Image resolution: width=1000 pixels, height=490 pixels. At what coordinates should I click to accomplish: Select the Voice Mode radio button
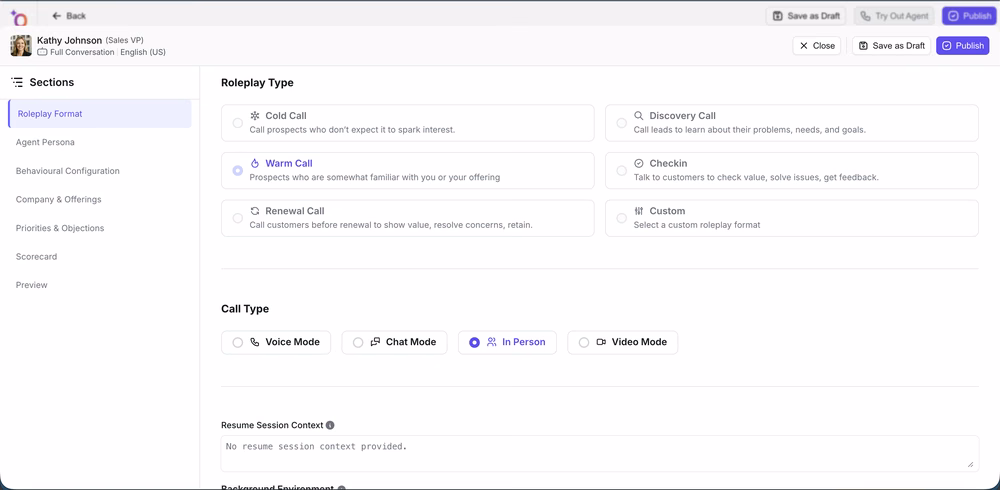tap(237, 343)
